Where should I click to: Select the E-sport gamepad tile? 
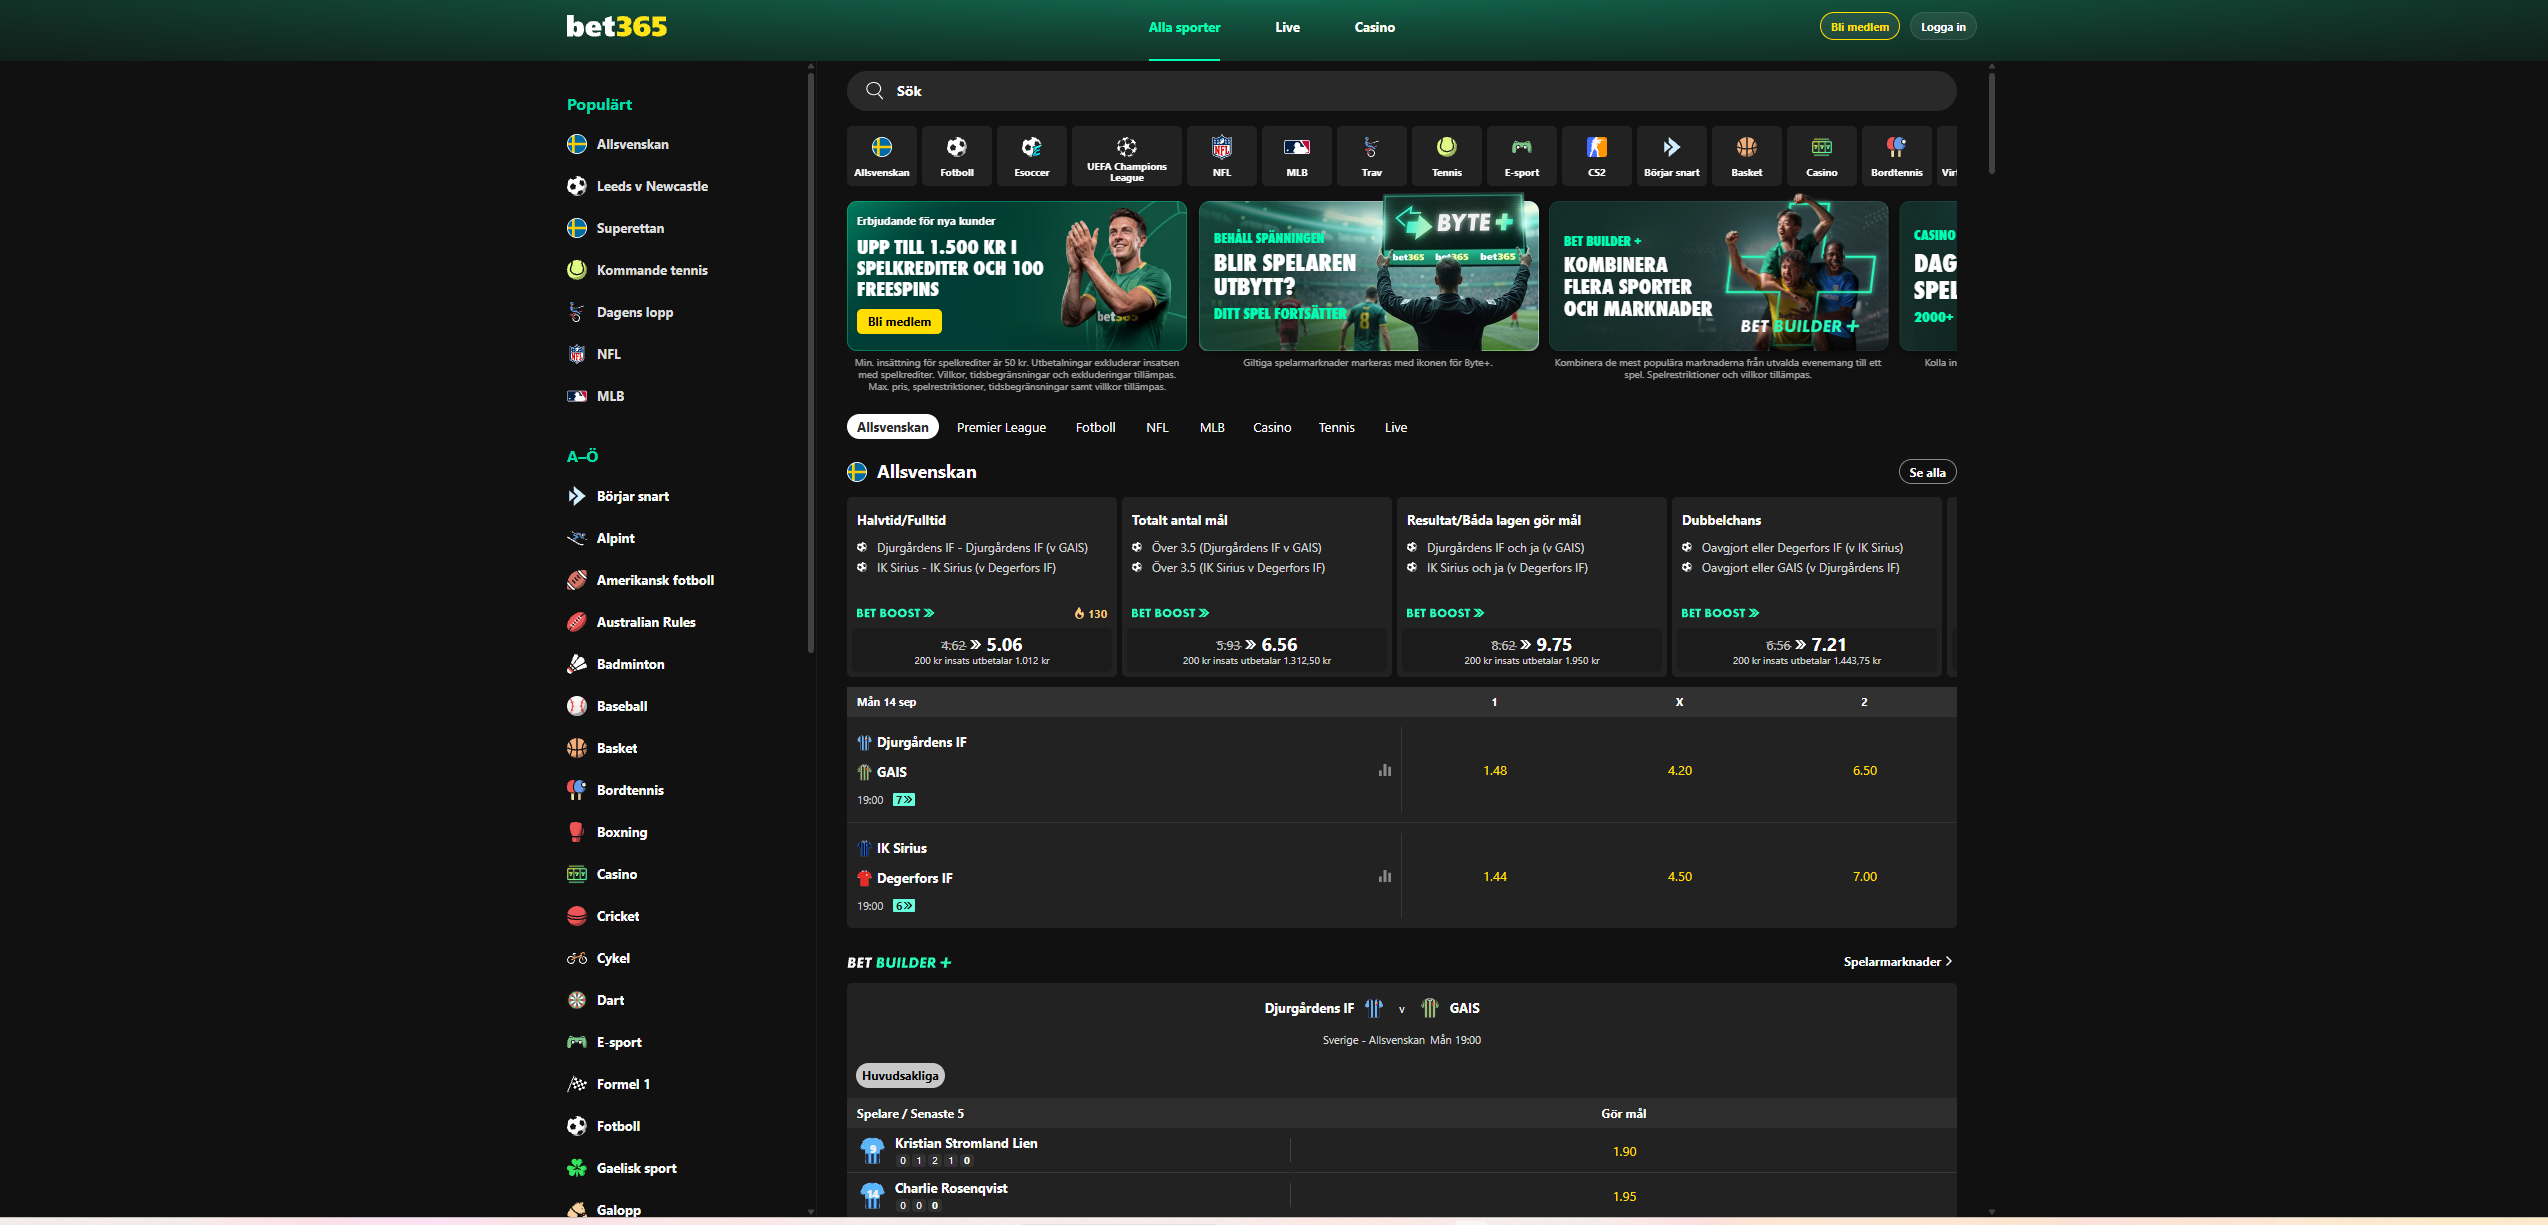[x=1521, y=156]
